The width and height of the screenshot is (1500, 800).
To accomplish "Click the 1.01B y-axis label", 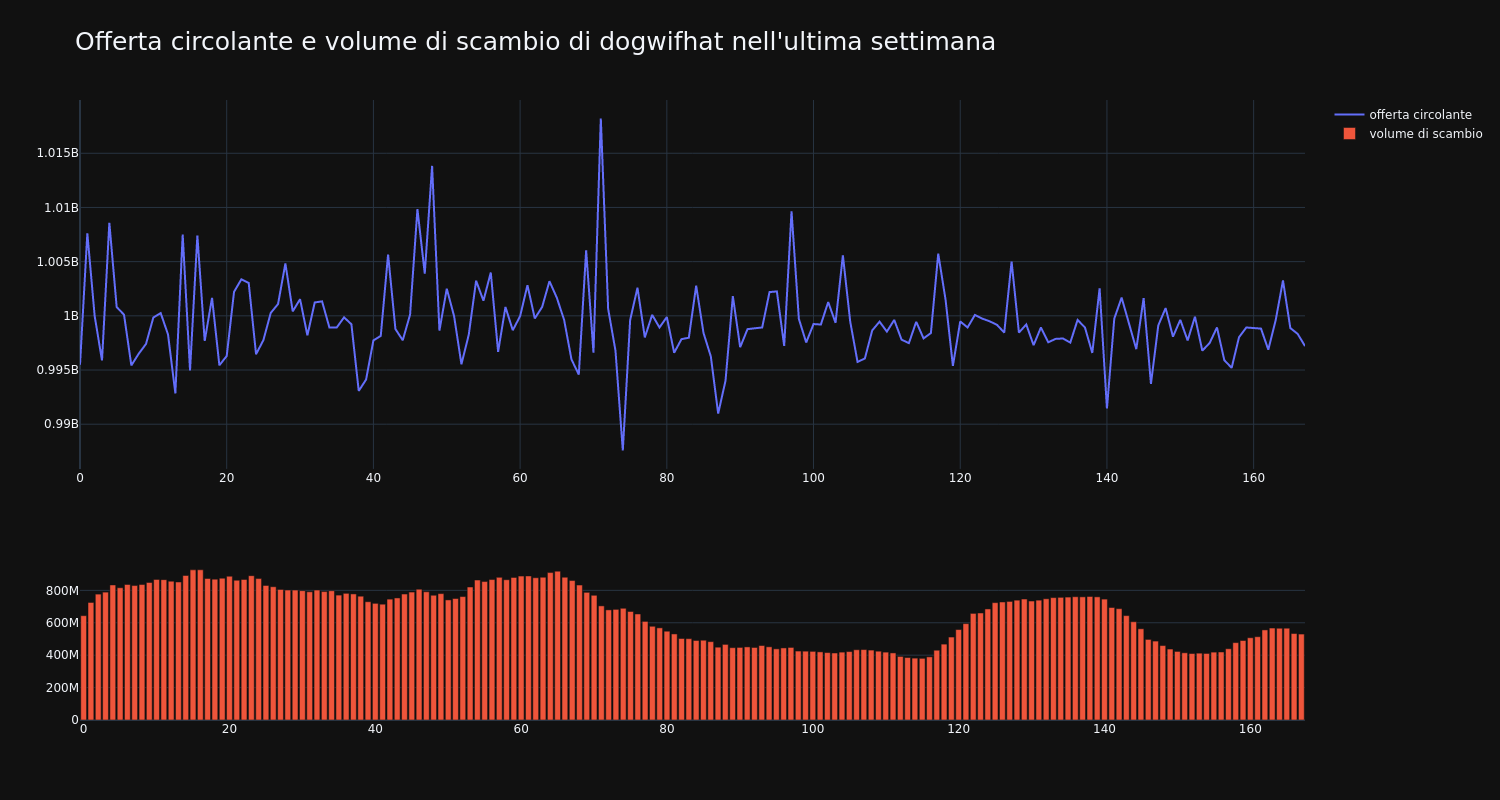I will click(x=61, y=208).
